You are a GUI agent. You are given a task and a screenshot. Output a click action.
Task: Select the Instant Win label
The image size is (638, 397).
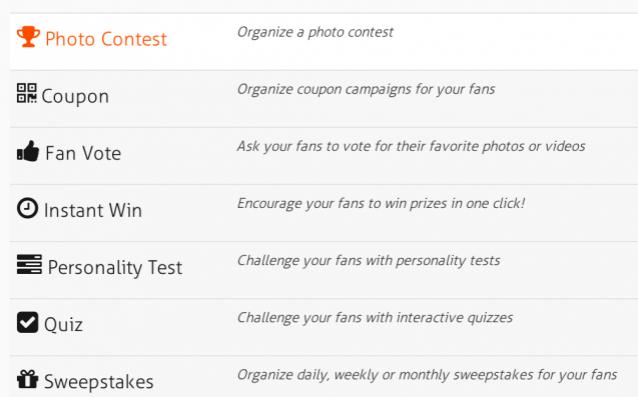click(93, 210)
